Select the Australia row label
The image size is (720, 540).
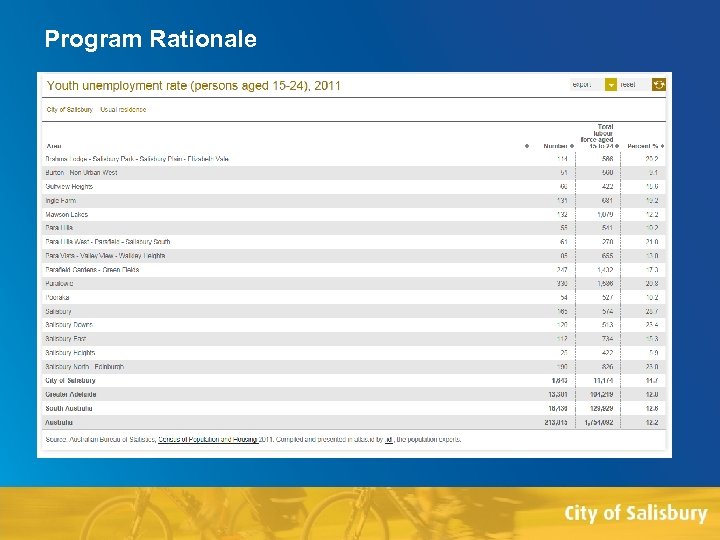59,422
